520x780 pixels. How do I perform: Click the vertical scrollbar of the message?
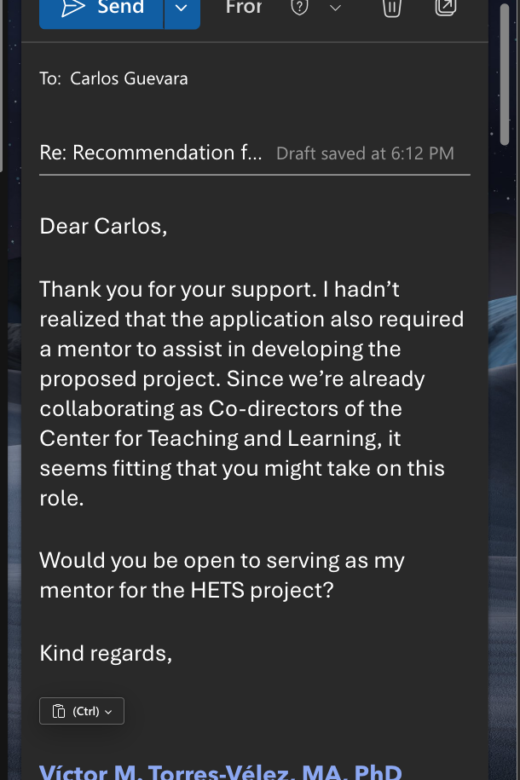tap(504, 75)
